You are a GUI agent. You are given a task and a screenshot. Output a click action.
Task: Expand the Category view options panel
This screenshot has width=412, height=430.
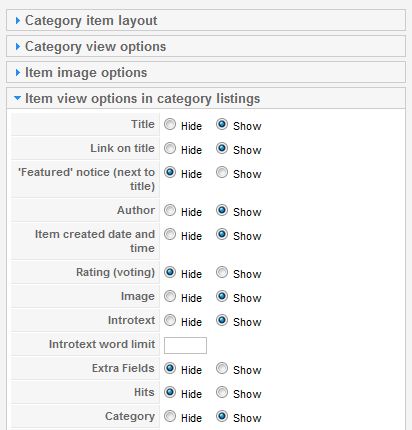(206, 46)
